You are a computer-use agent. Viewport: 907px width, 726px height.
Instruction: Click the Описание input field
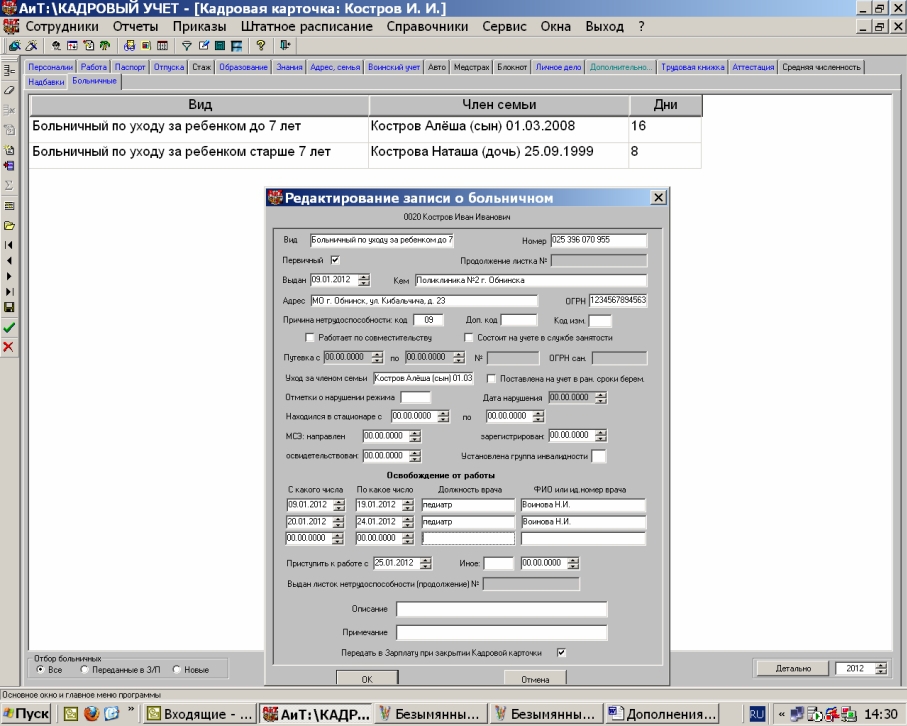(x=502, y=609)
